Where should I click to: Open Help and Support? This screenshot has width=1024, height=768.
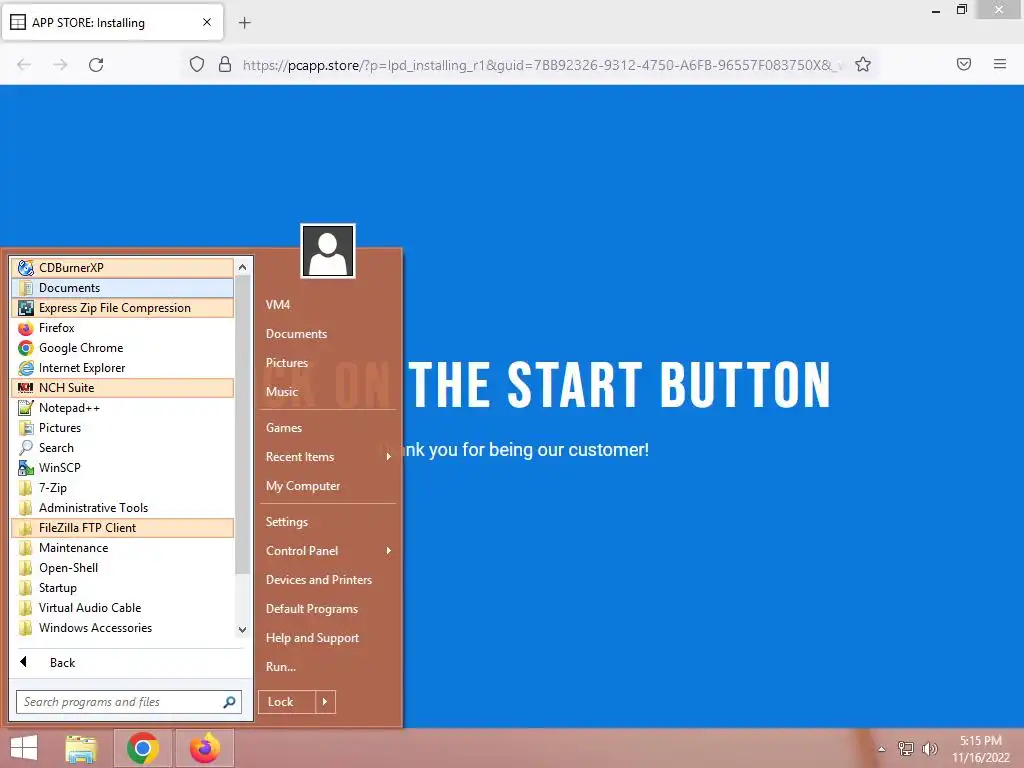(x=328, y=638)
